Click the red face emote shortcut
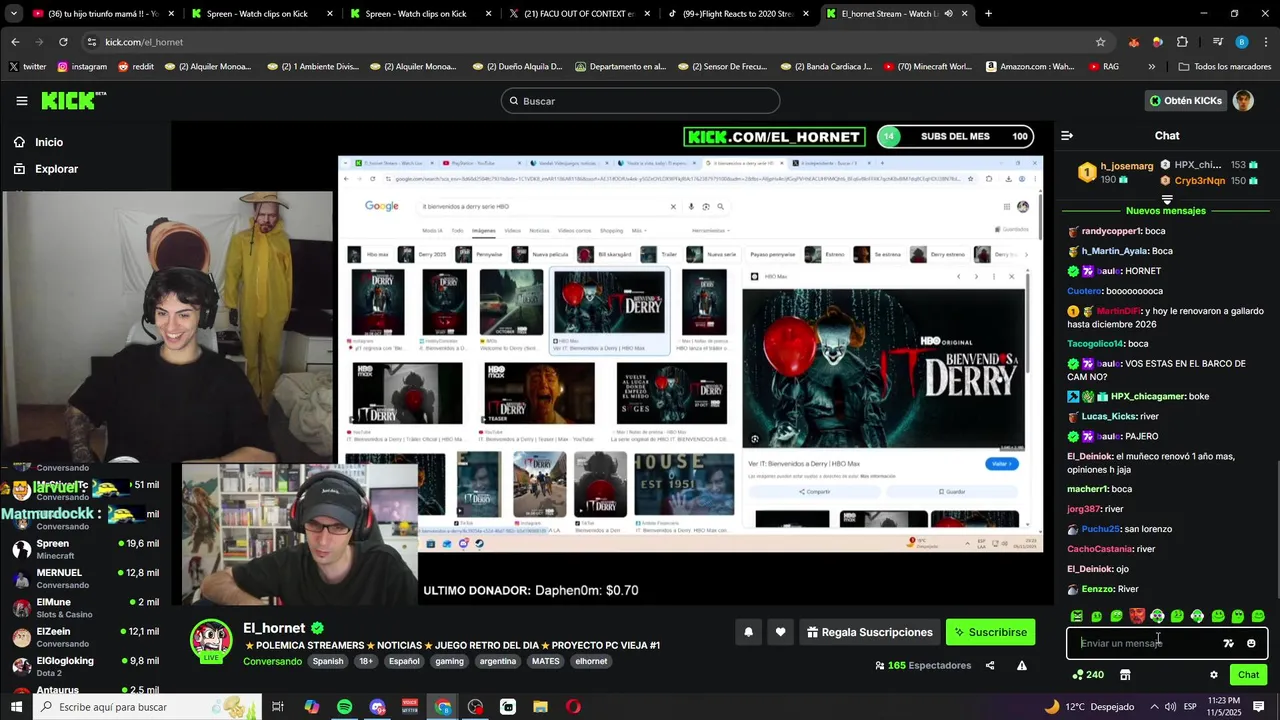 (x=1137, y=616)
